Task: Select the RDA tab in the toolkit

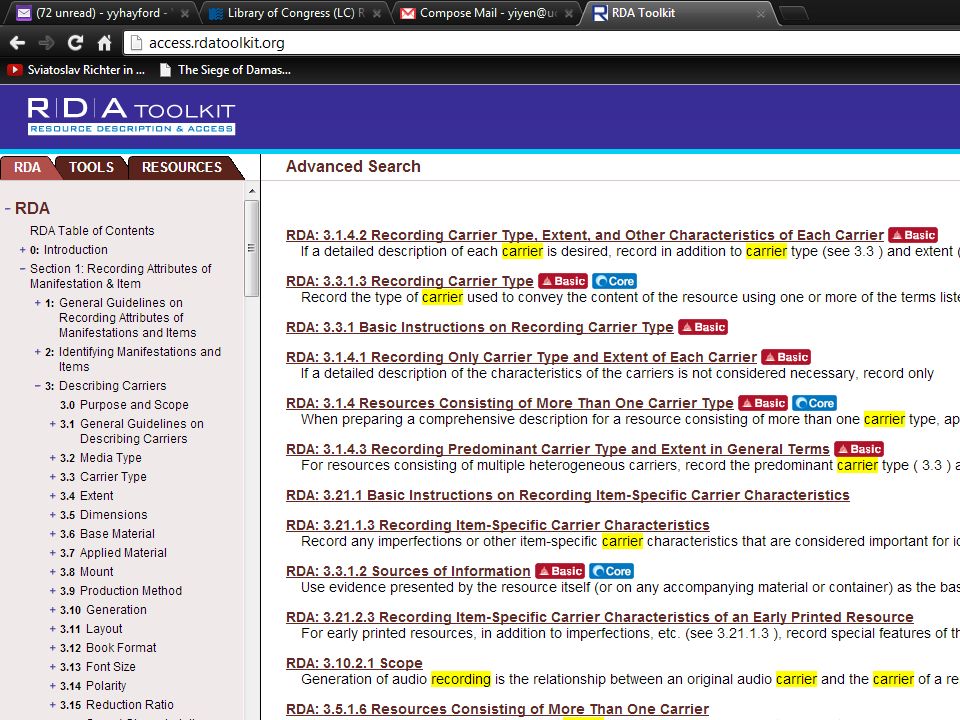Action: coord(28,167)
